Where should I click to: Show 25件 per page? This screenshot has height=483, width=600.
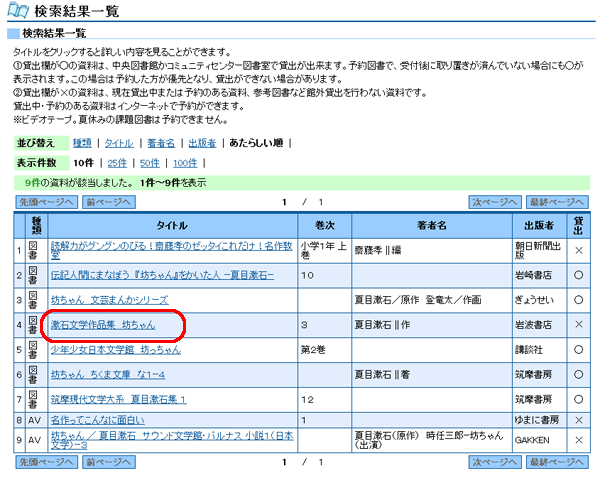pyautogui.click(x=117, y=163)
